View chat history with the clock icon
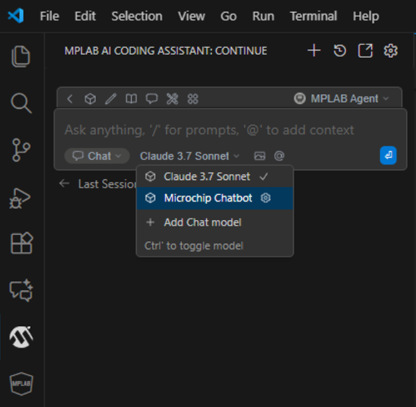Screen dimensions: 416x407 [x=340, y=51]
